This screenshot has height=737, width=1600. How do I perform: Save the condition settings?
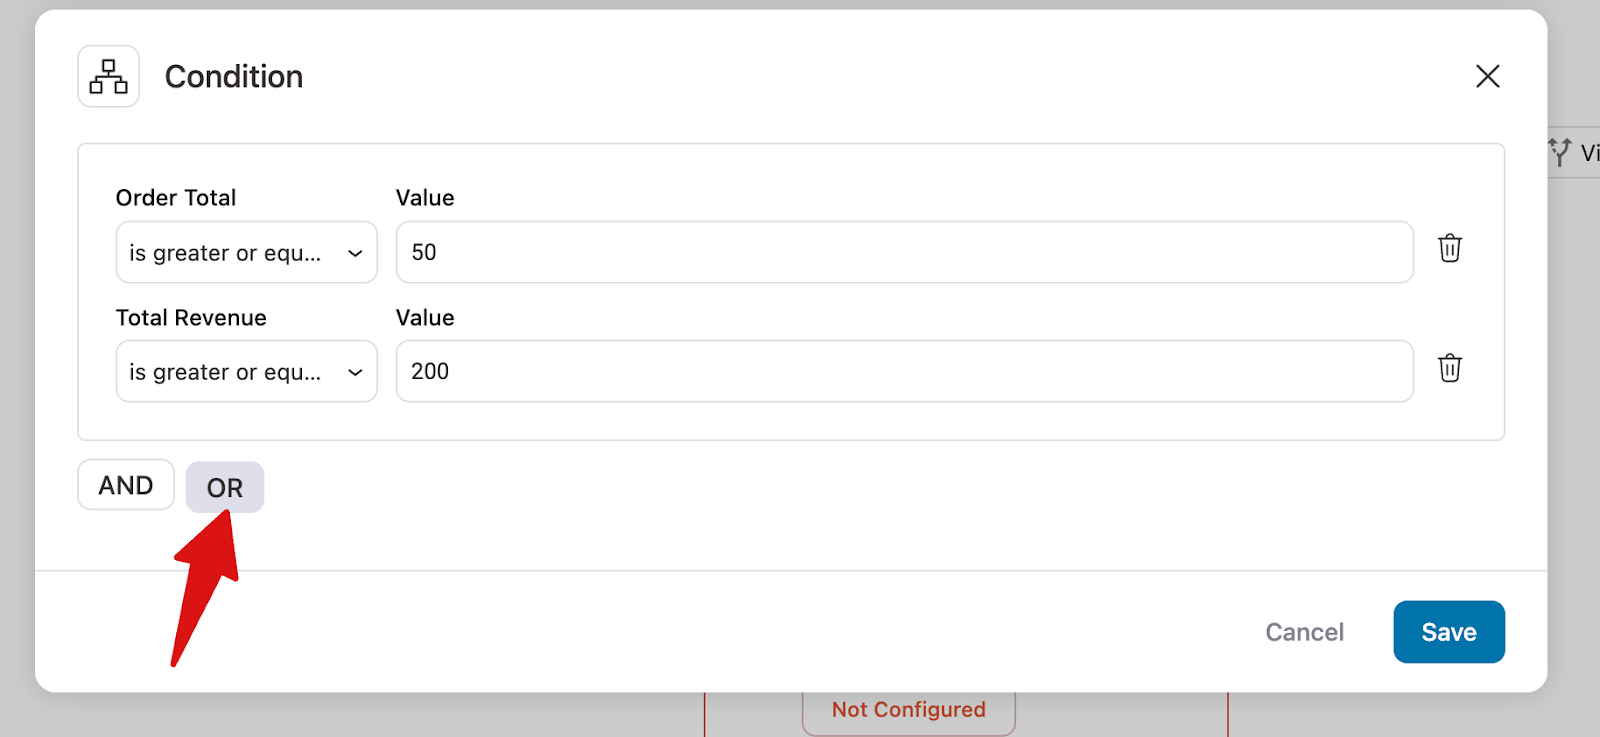[x=1448, y=632]
